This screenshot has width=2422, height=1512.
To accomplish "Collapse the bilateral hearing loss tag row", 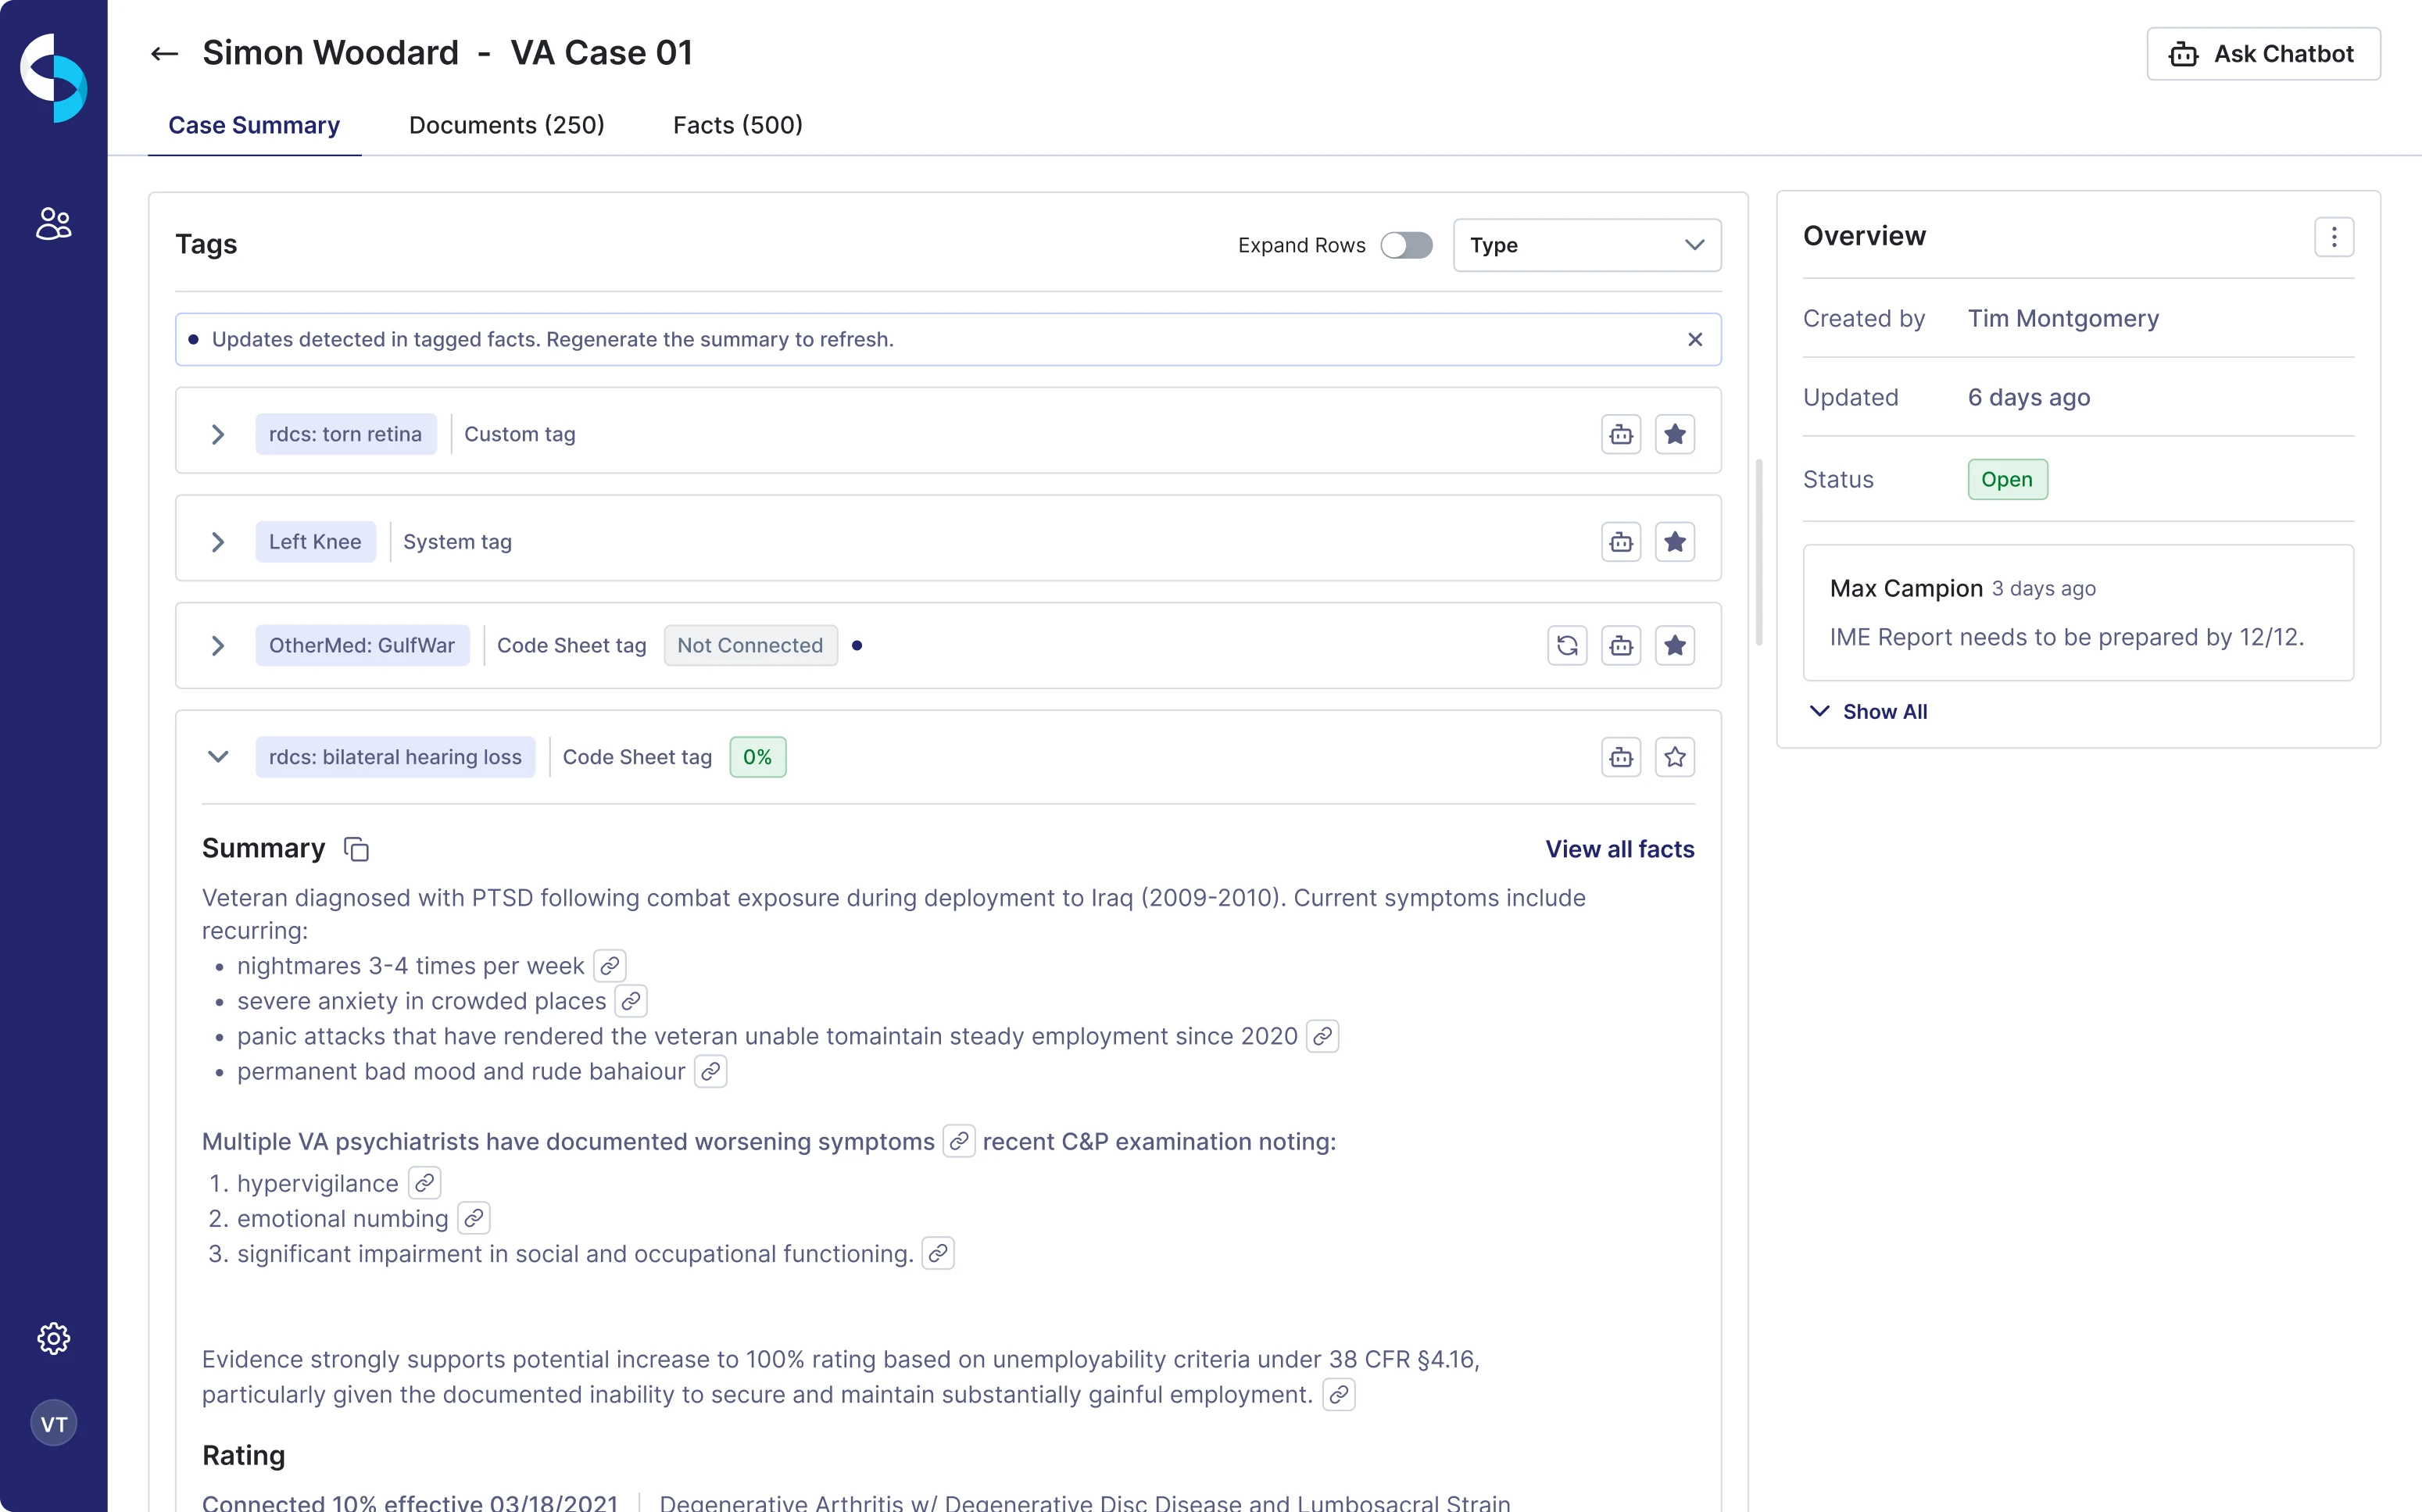I will coord(218,757).
